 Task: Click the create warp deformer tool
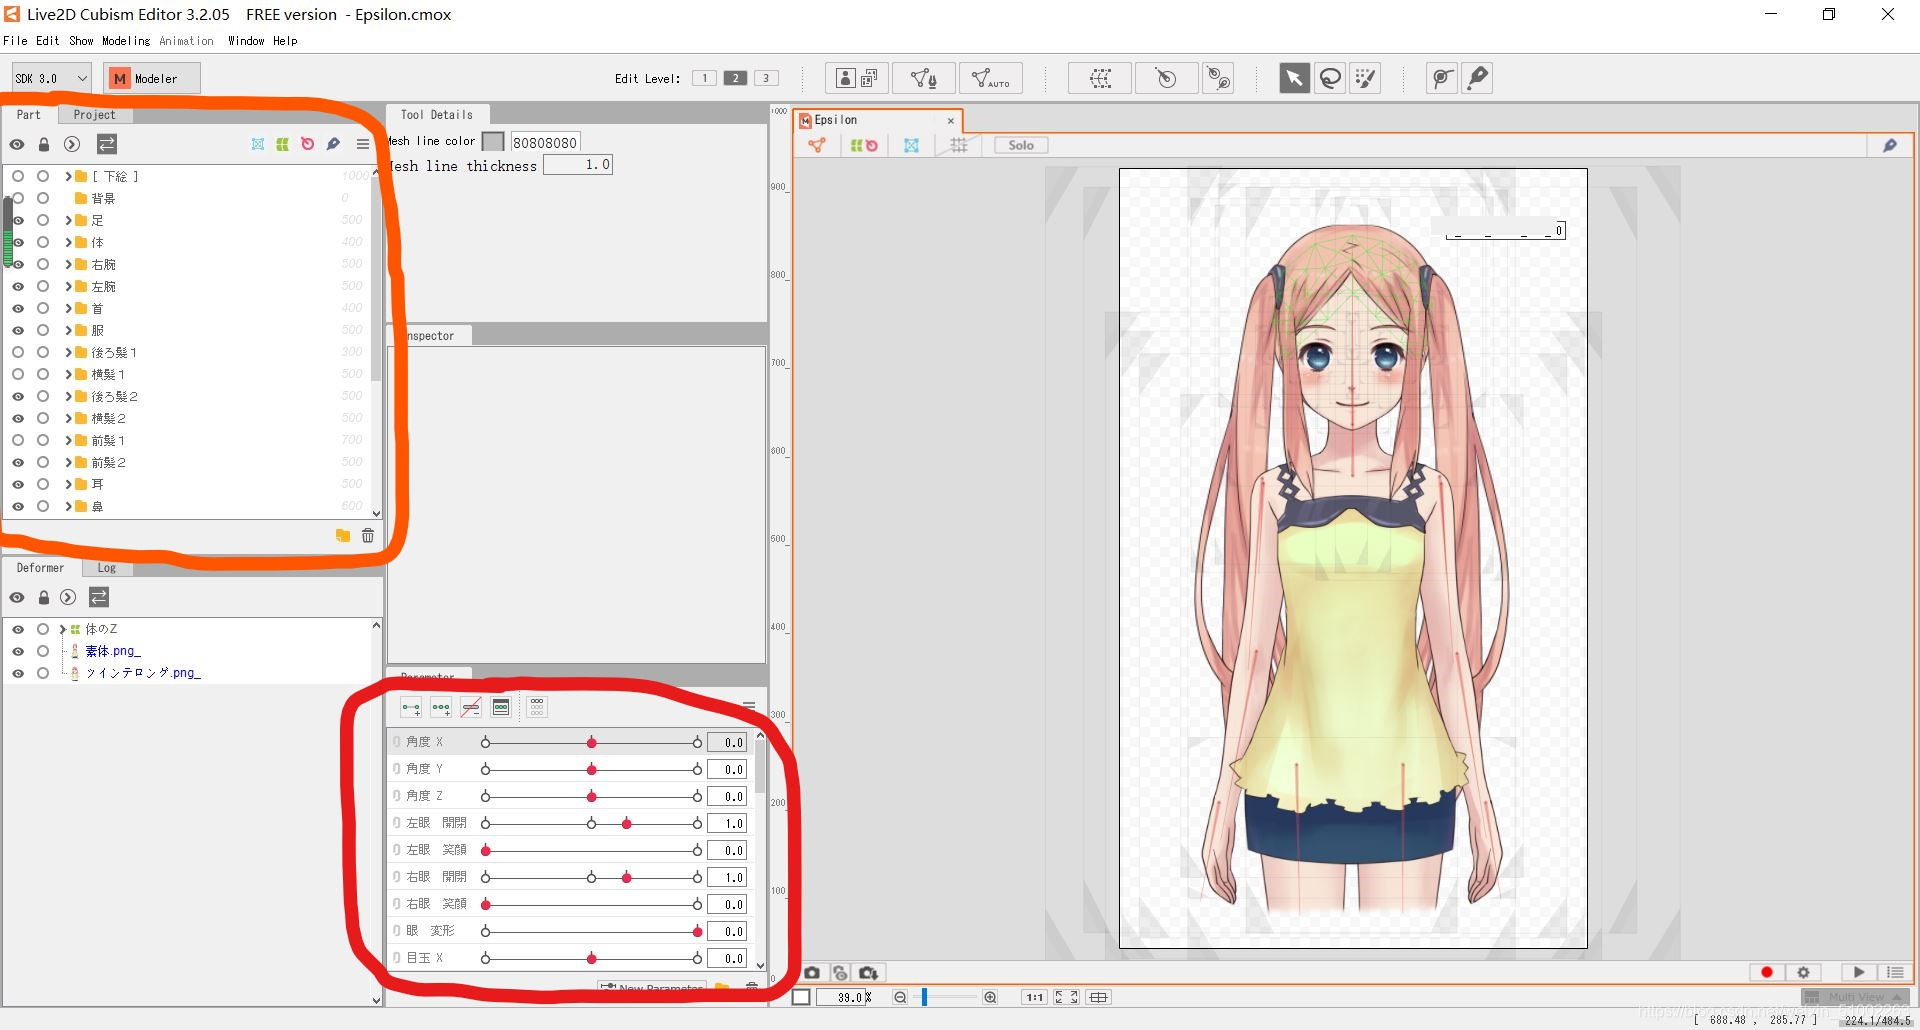(x=1100, y=78)
